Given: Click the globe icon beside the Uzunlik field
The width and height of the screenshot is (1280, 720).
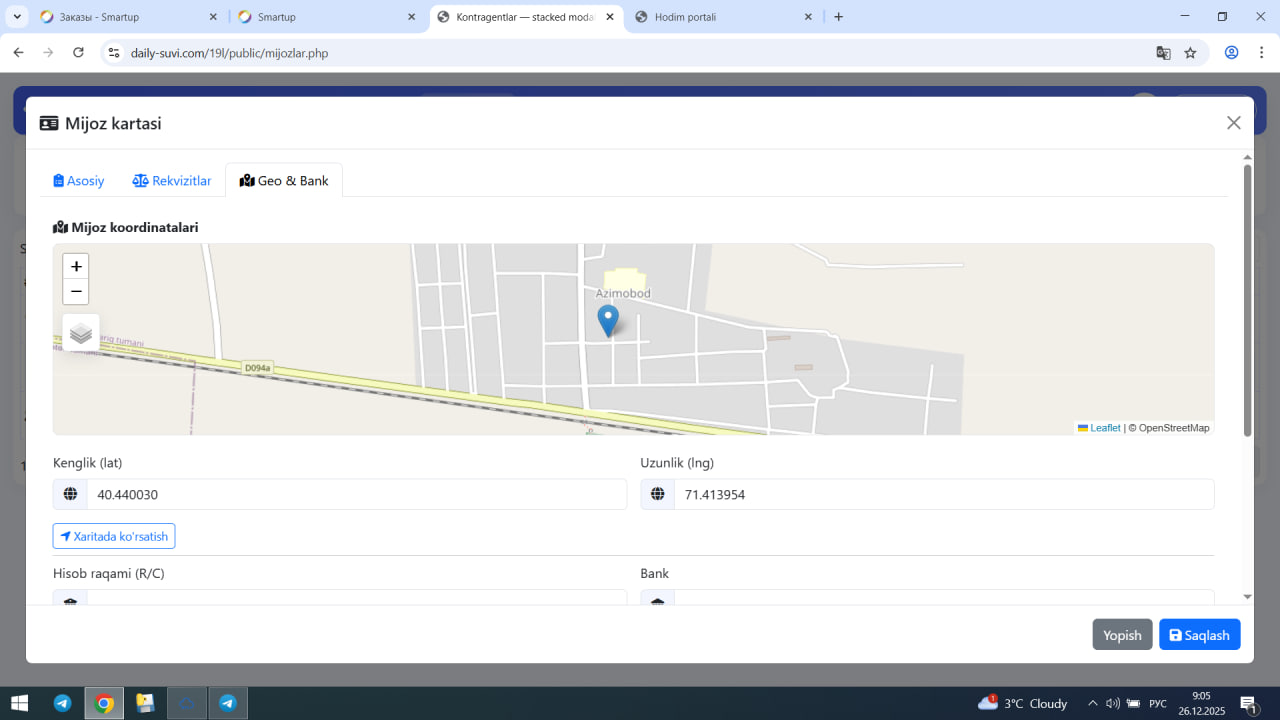Looking at the screenshot, I should pos(657,494).
